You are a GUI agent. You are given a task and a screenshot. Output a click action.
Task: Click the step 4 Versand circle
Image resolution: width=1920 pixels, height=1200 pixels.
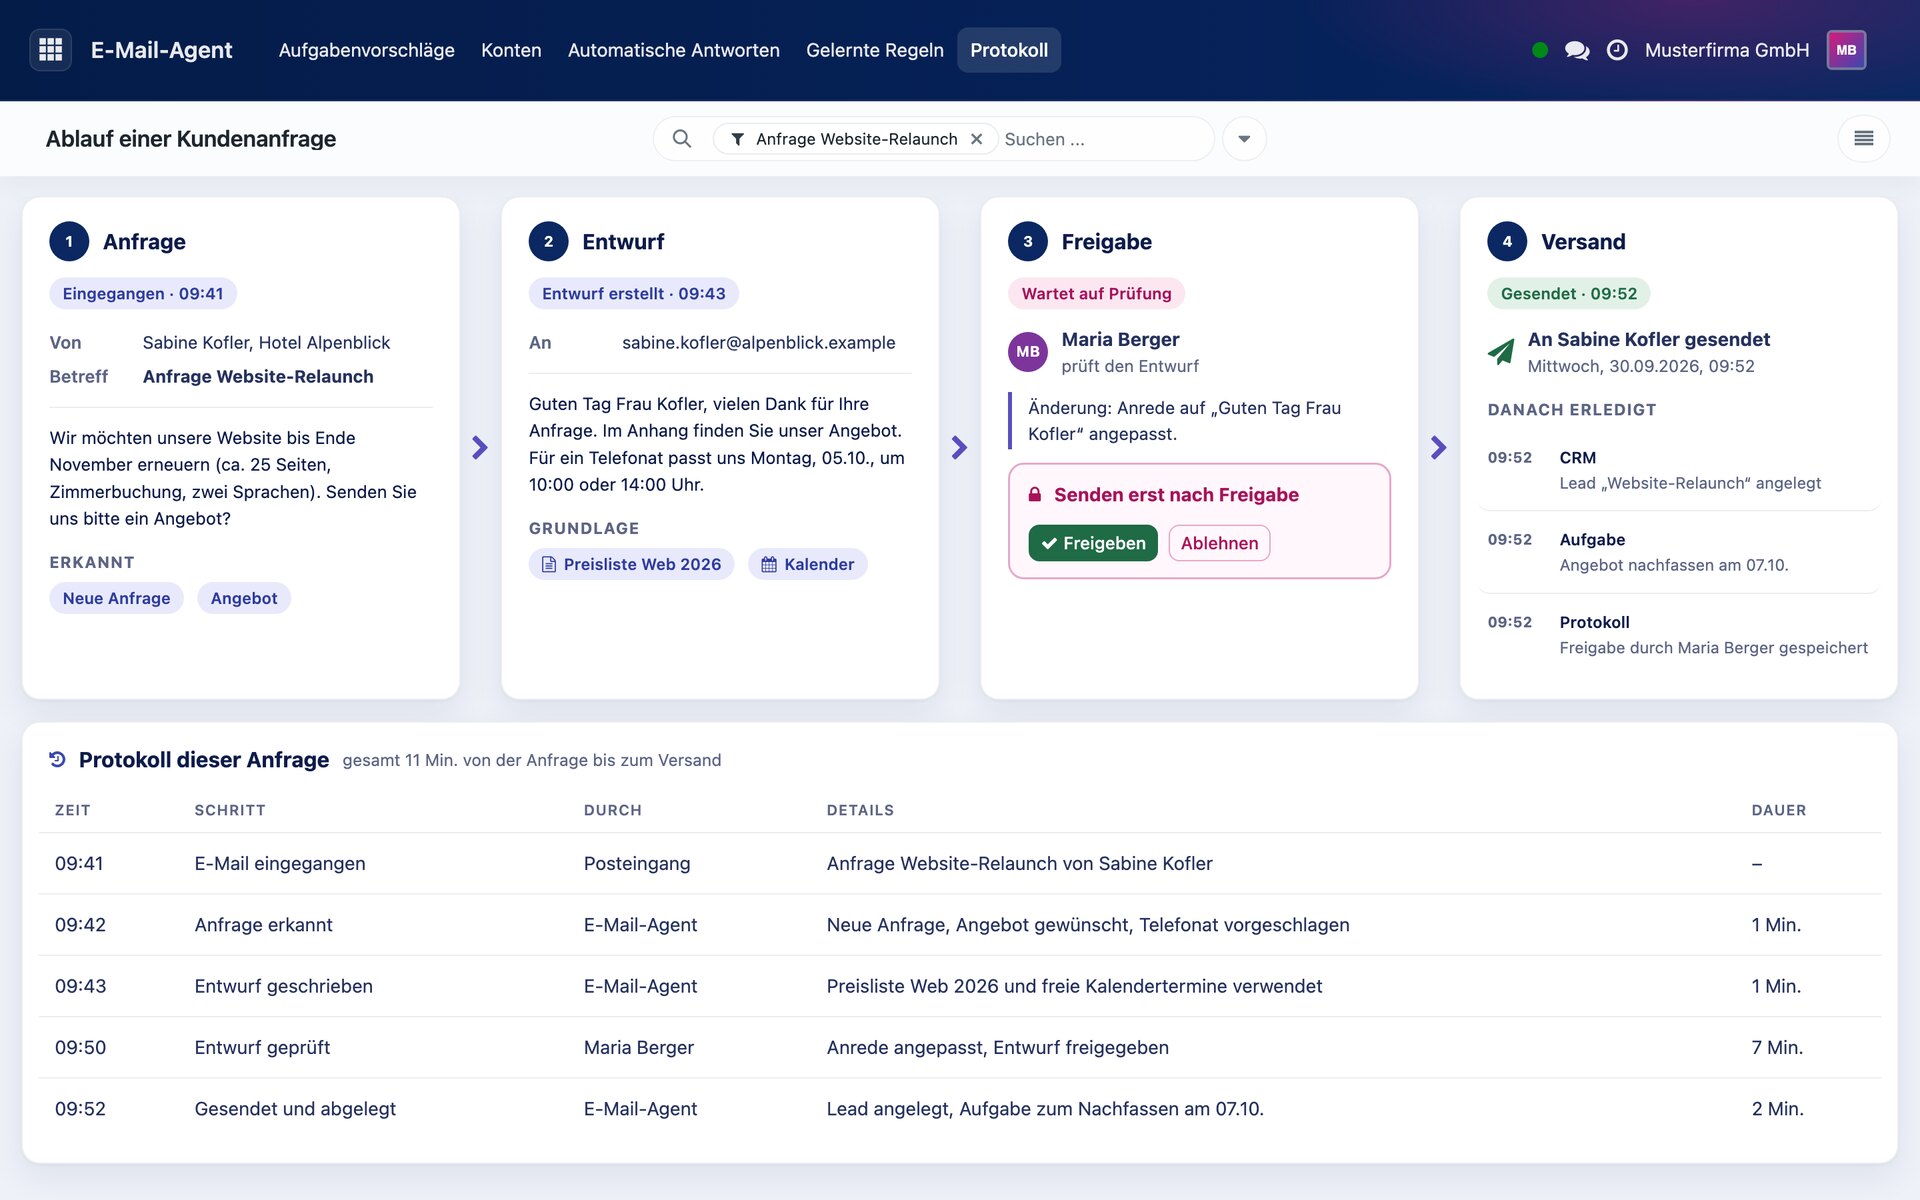pos(1507,242)
